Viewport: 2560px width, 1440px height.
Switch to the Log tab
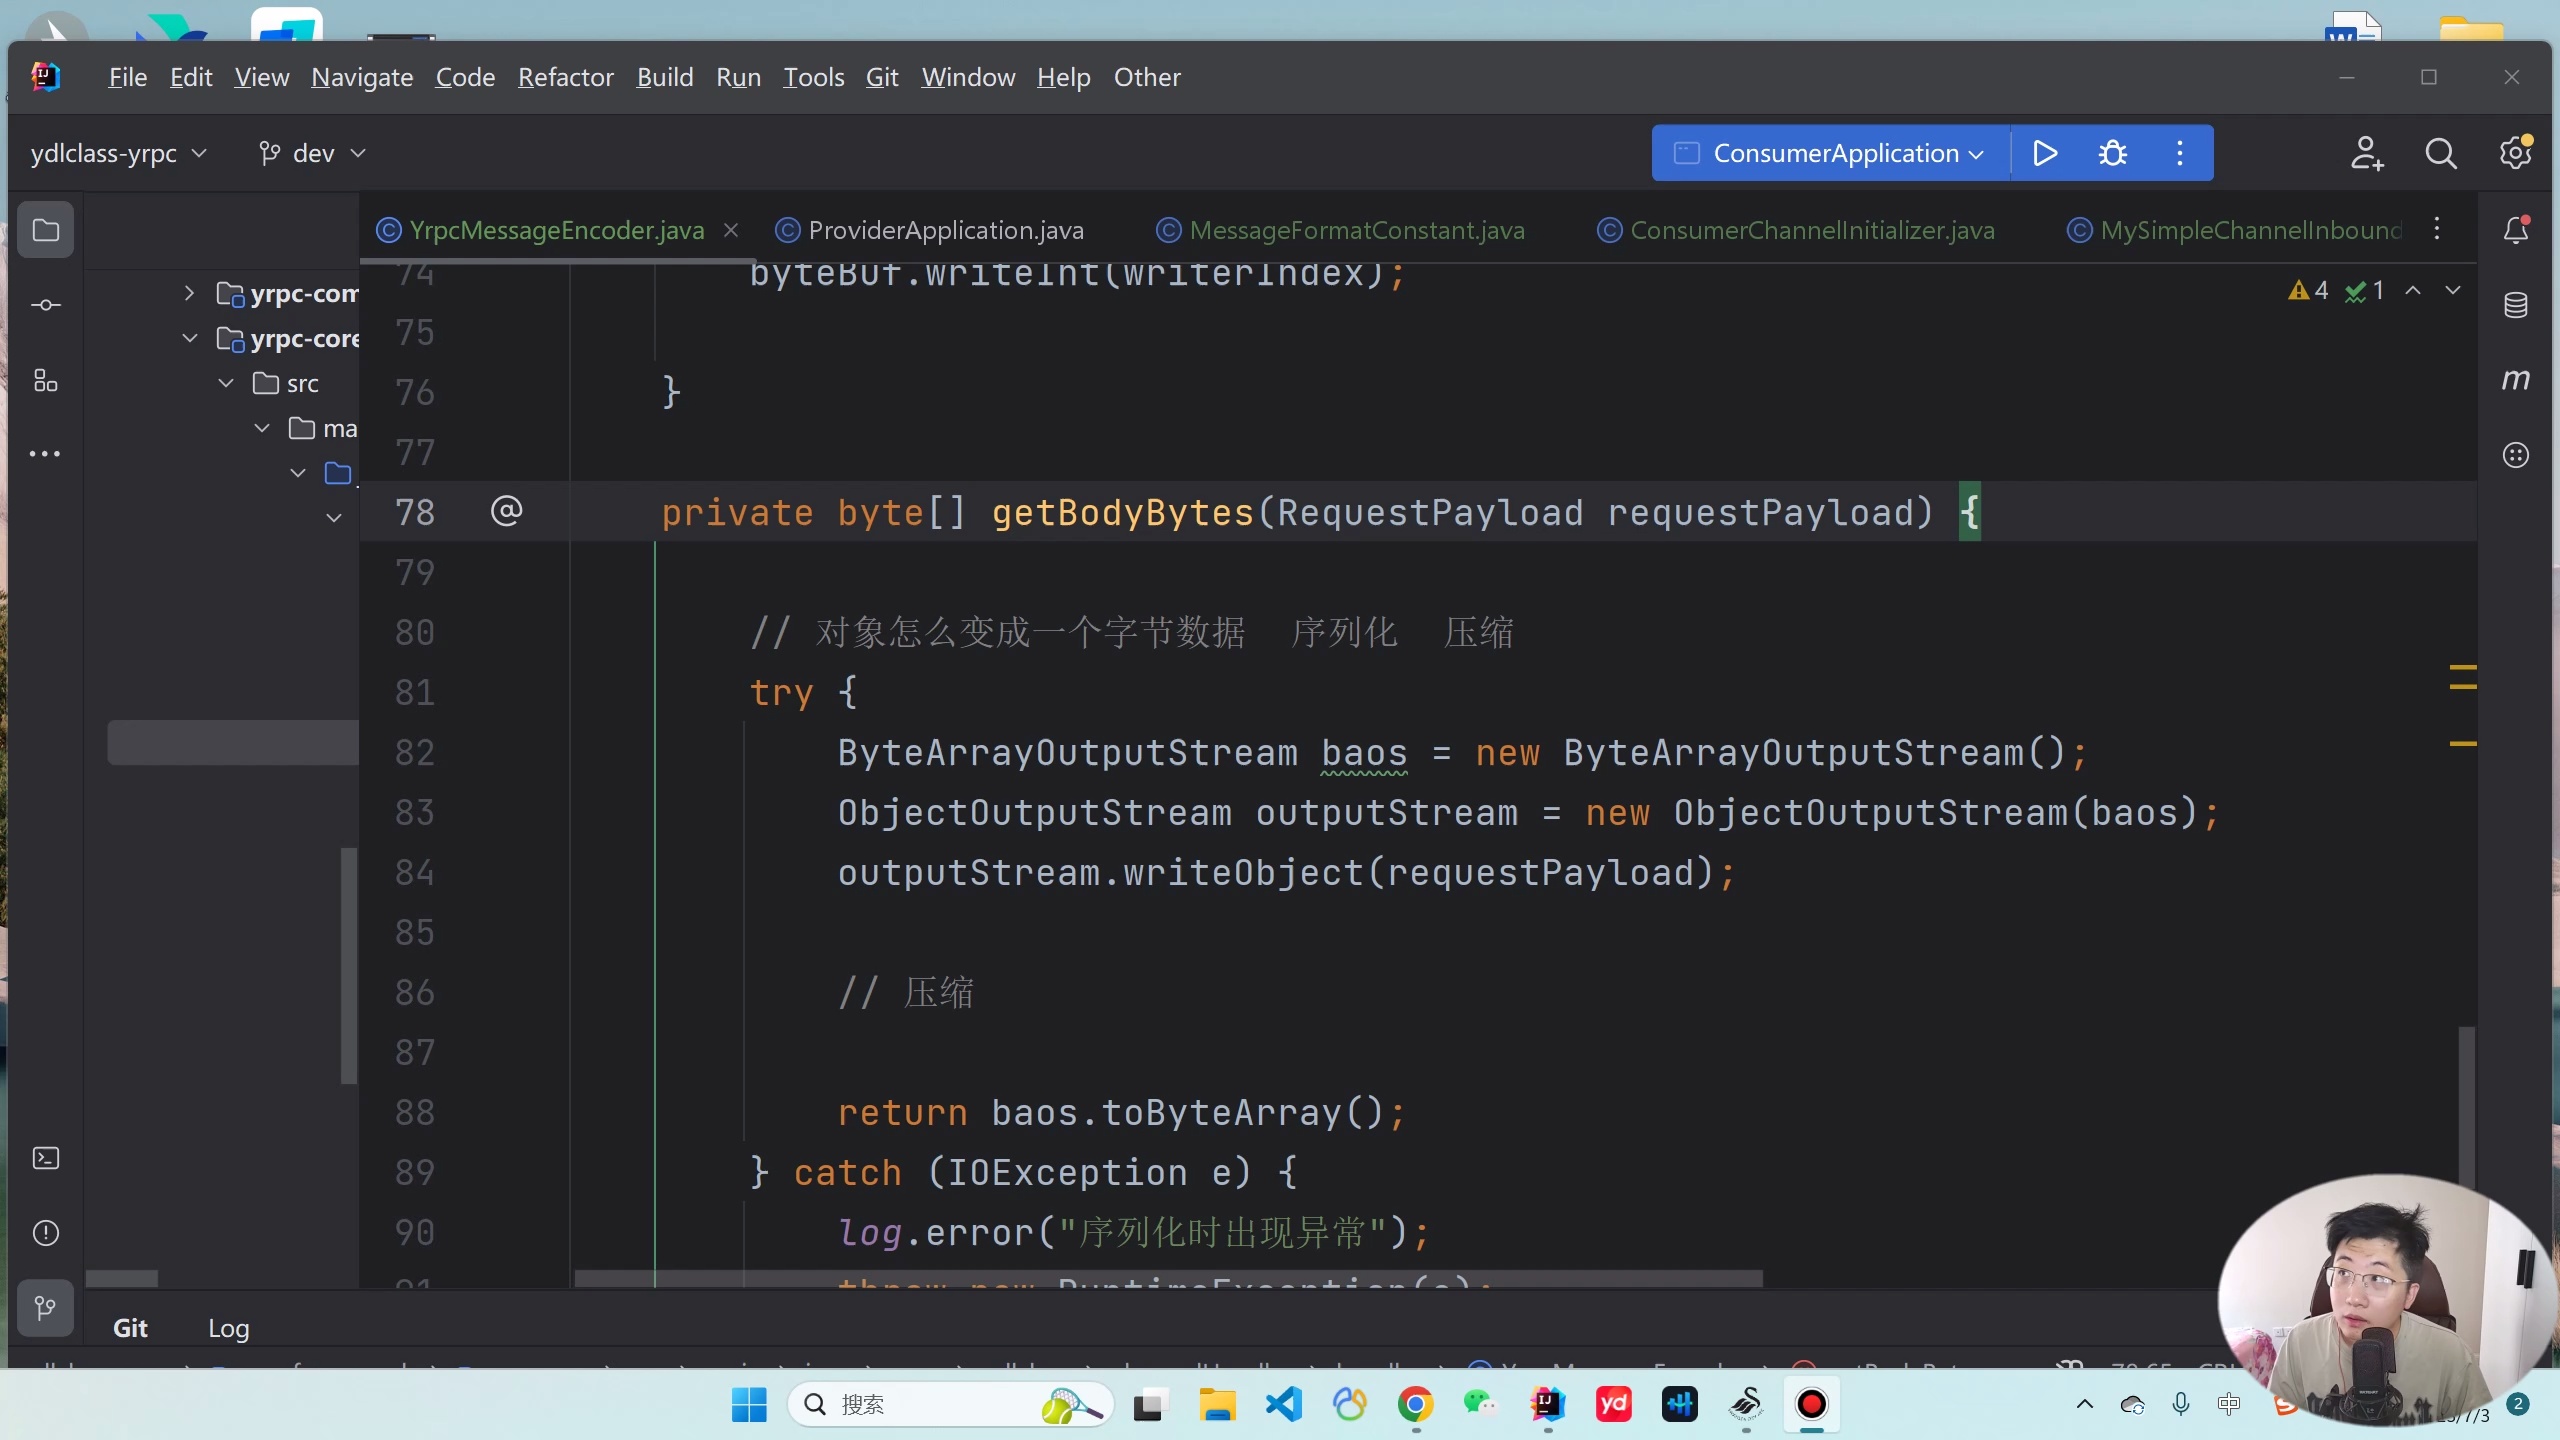coord(228,1328)
